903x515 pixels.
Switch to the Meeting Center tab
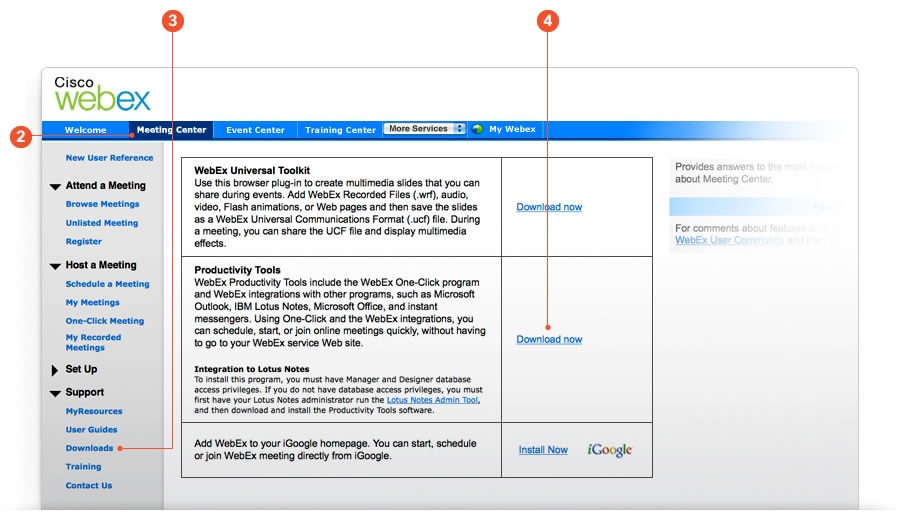click(171, 130)
